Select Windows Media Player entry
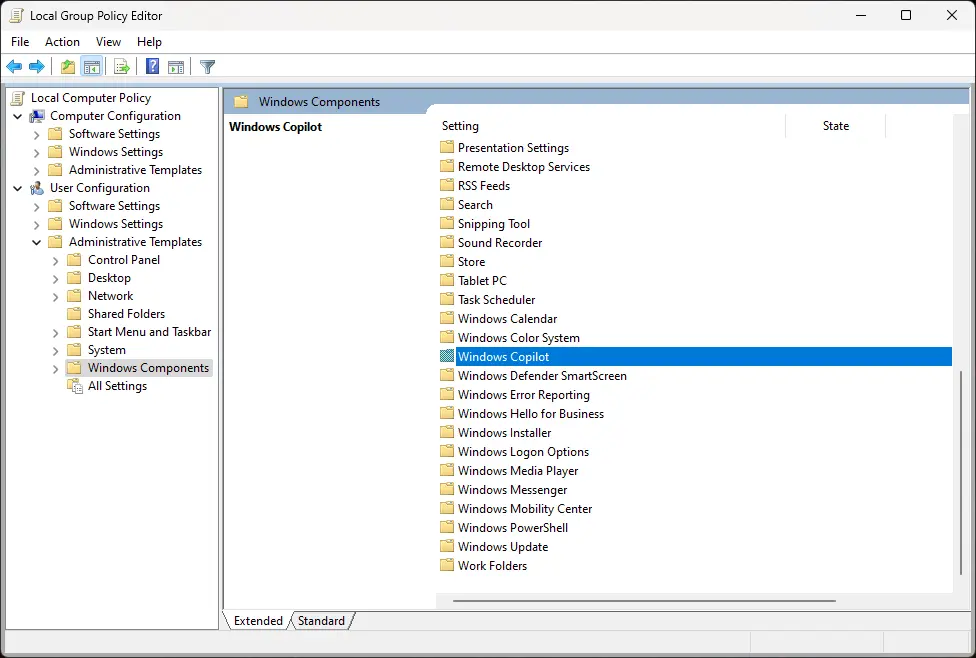The width and height of the screenshot is (976, 658). tap(518, 471)
